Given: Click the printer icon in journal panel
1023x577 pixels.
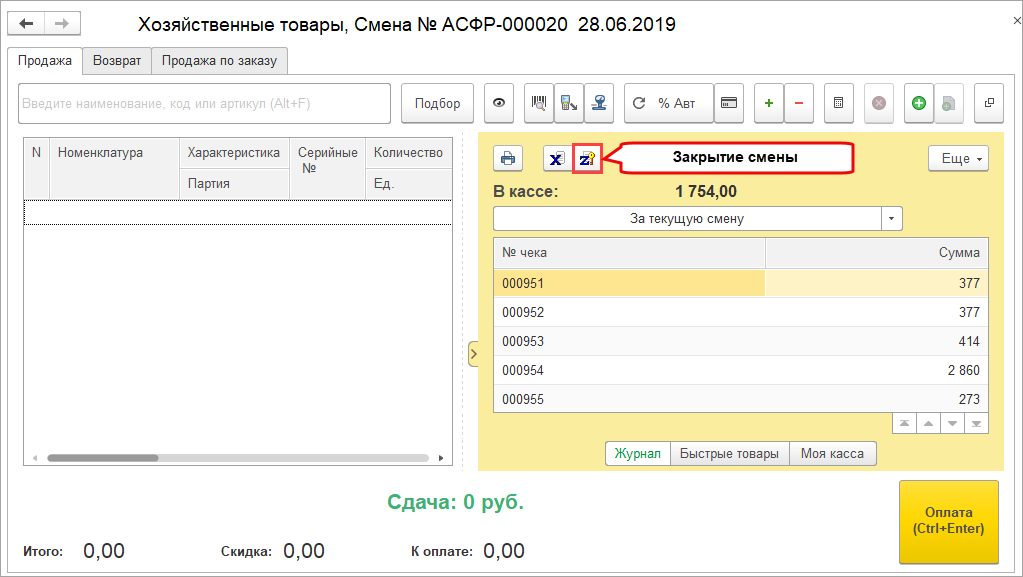Looking at the screenshot, I should (508, 158).
